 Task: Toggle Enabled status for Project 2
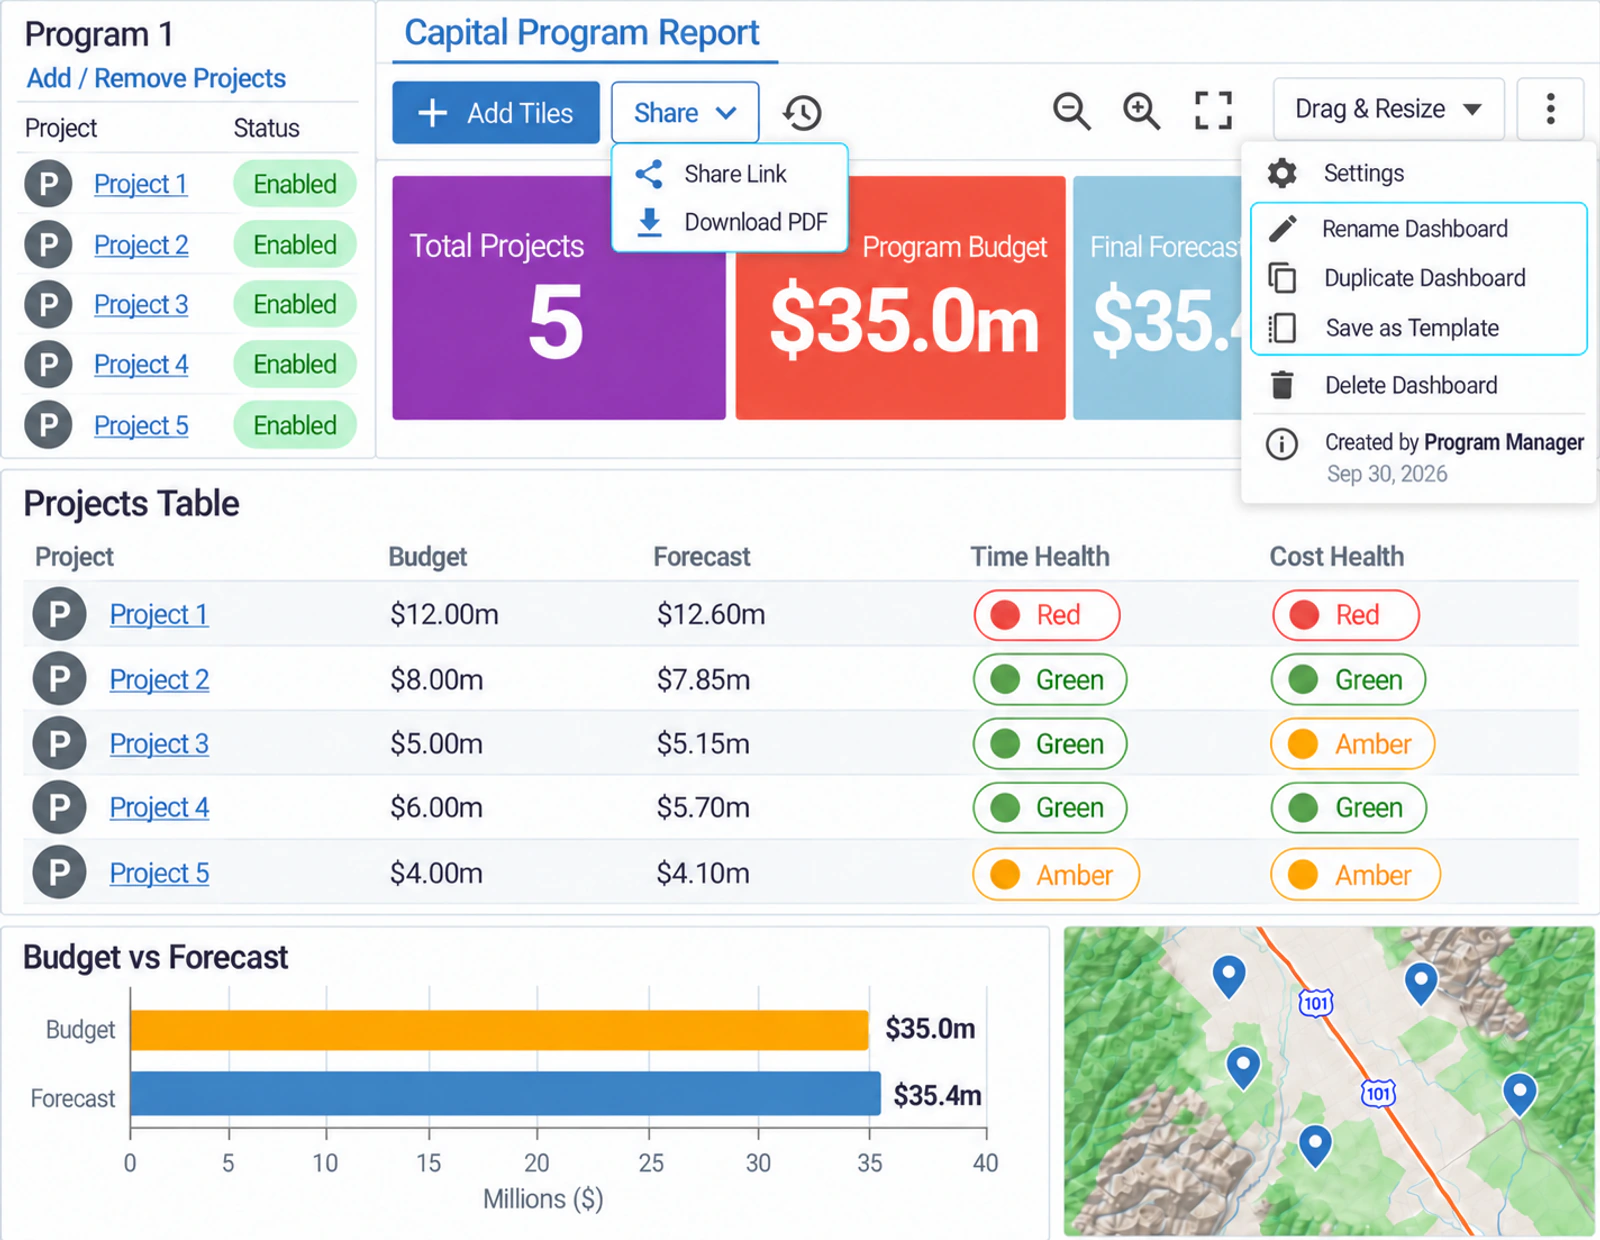[295, 245]
